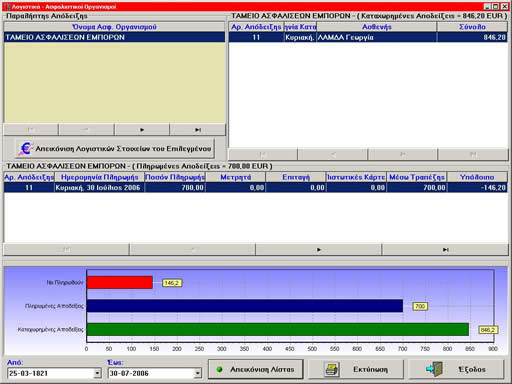Click last-record button under registered receipts table
This screenshot has height=384, width=512.
[473, 154]
